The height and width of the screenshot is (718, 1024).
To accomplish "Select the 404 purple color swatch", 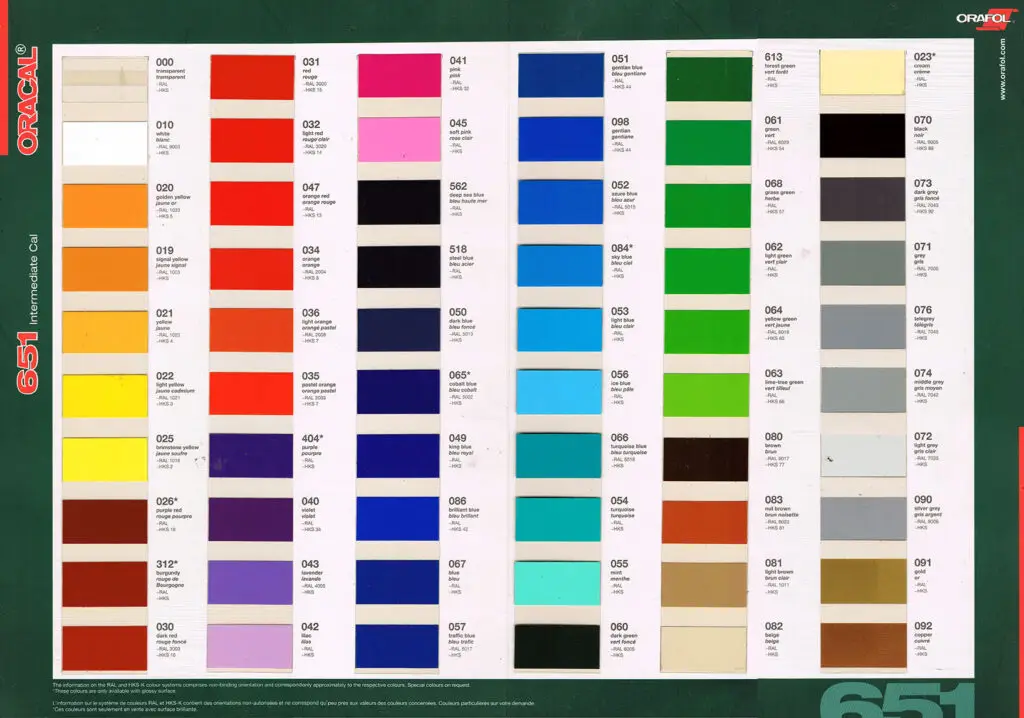I will click(252, 455).
